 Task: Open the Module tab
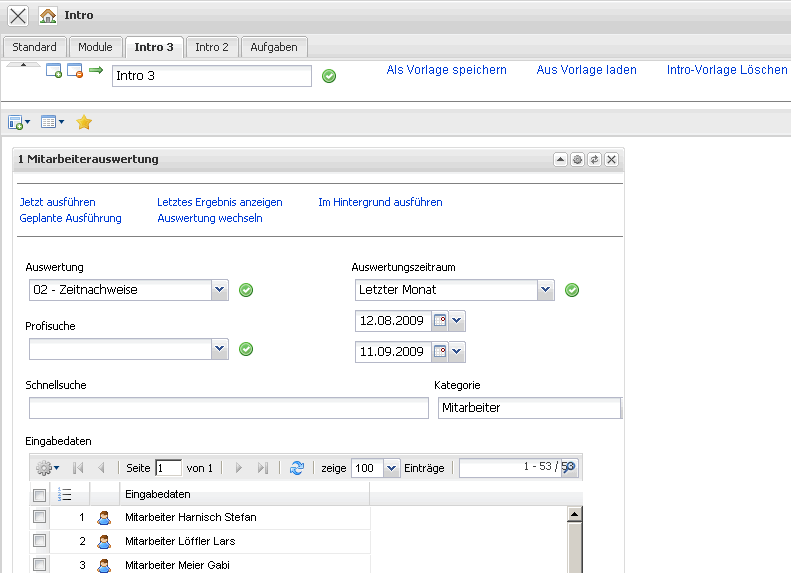96,47
